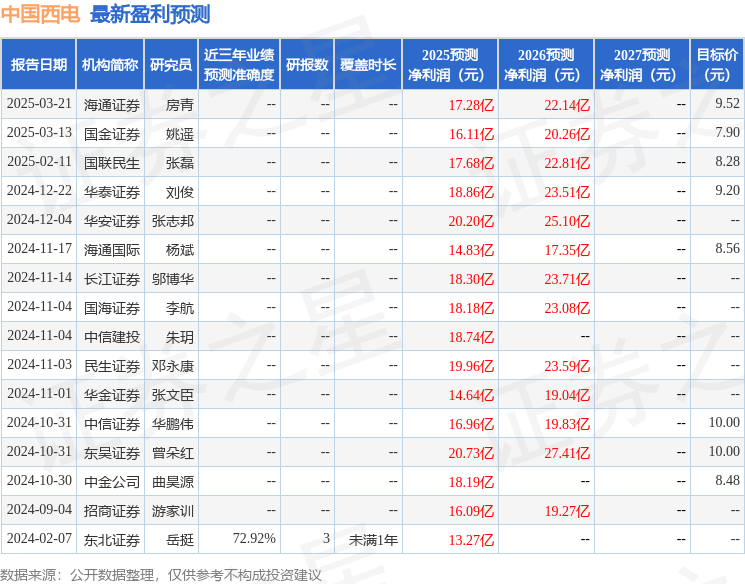Click researcher name 李航

[x=180, y=308]
